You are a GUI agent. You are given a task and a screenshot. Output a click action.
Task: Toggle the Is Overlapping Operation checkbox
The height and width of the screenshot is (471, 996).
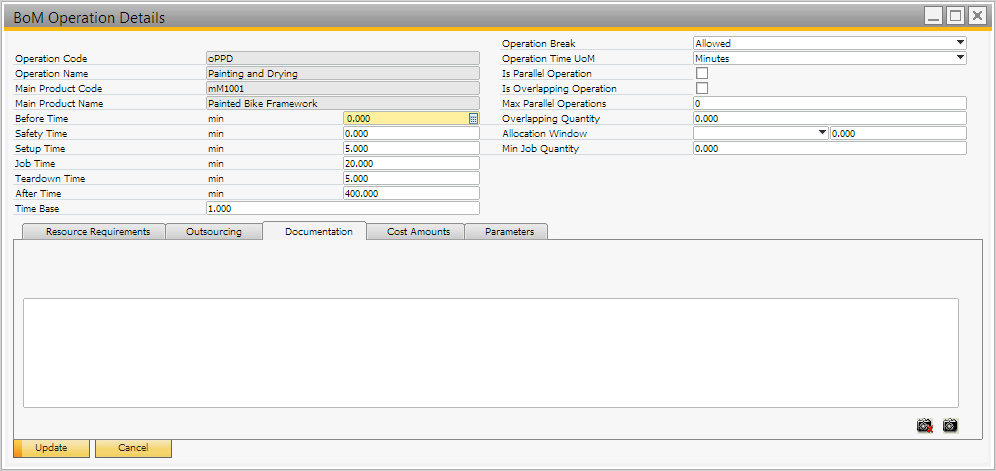(701, 89)
